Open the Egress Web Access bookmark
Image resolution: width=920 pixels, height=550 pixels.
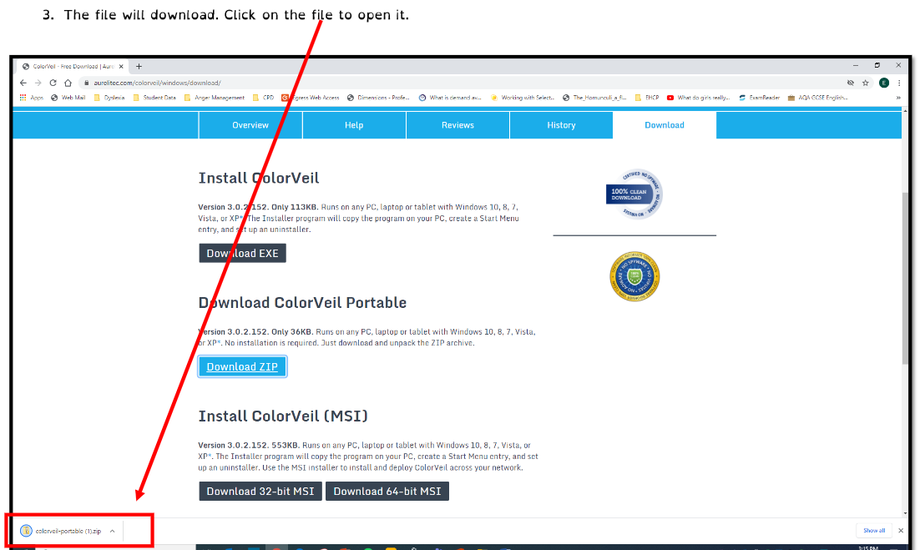[310, 97]
